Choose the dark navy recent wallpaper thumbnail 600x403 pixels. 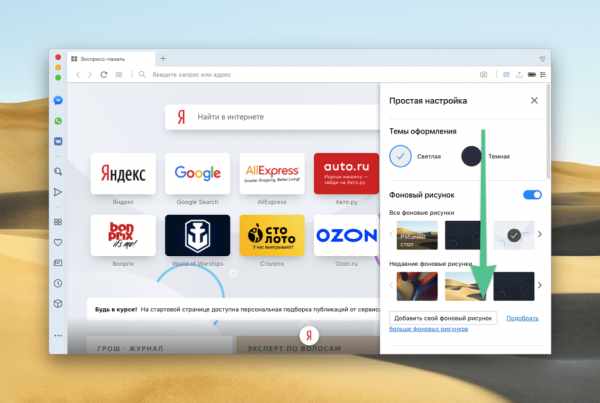(x=514, y=286)
